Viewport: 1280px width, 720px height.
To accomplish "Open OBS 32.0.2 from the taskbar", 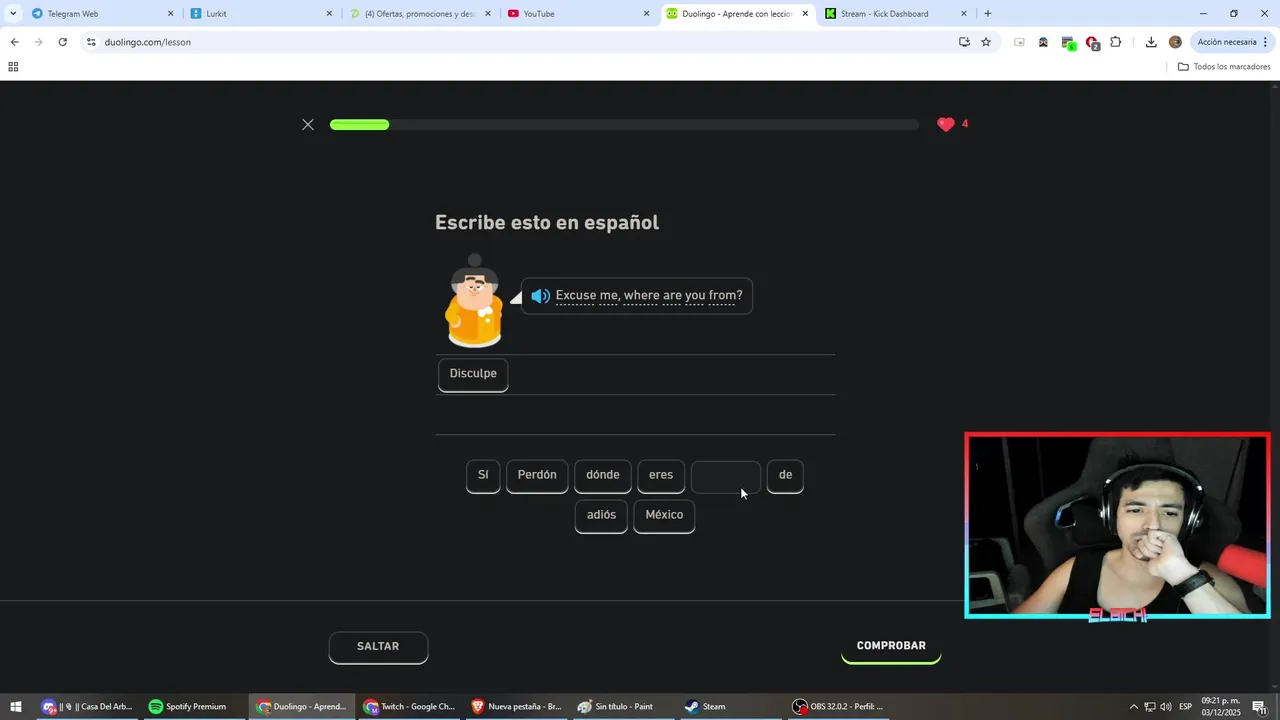I will click(838, 707).
